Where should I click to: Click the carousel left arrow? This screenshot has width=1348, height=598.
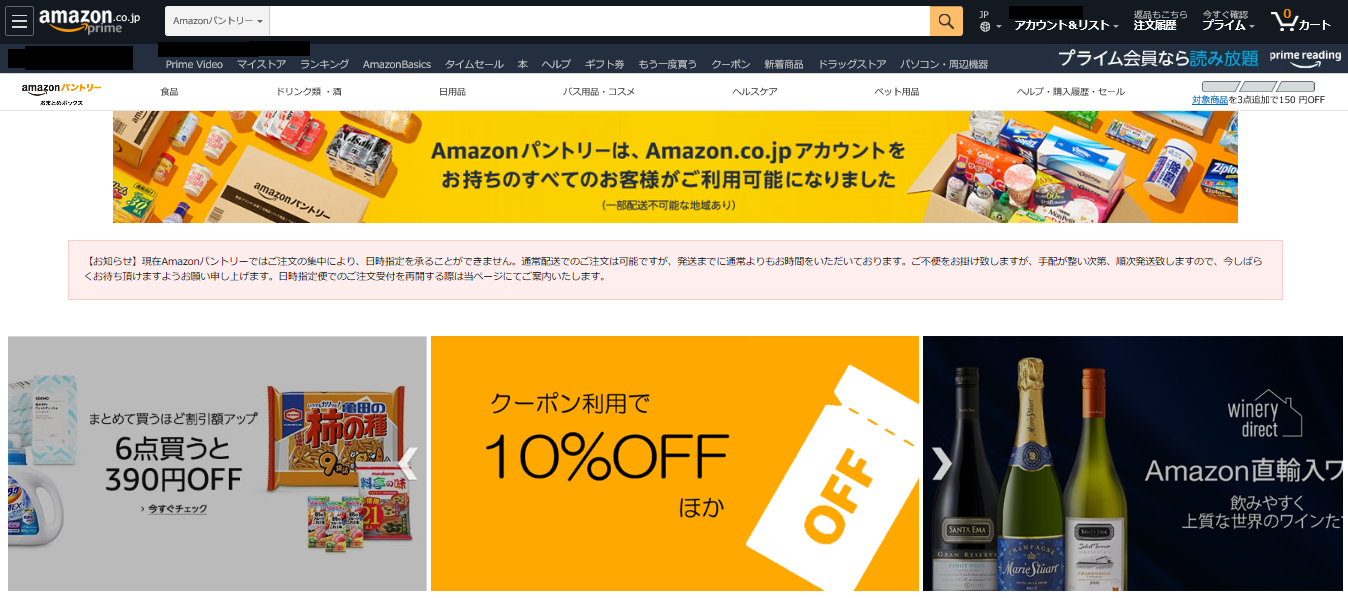click(407, 463)
